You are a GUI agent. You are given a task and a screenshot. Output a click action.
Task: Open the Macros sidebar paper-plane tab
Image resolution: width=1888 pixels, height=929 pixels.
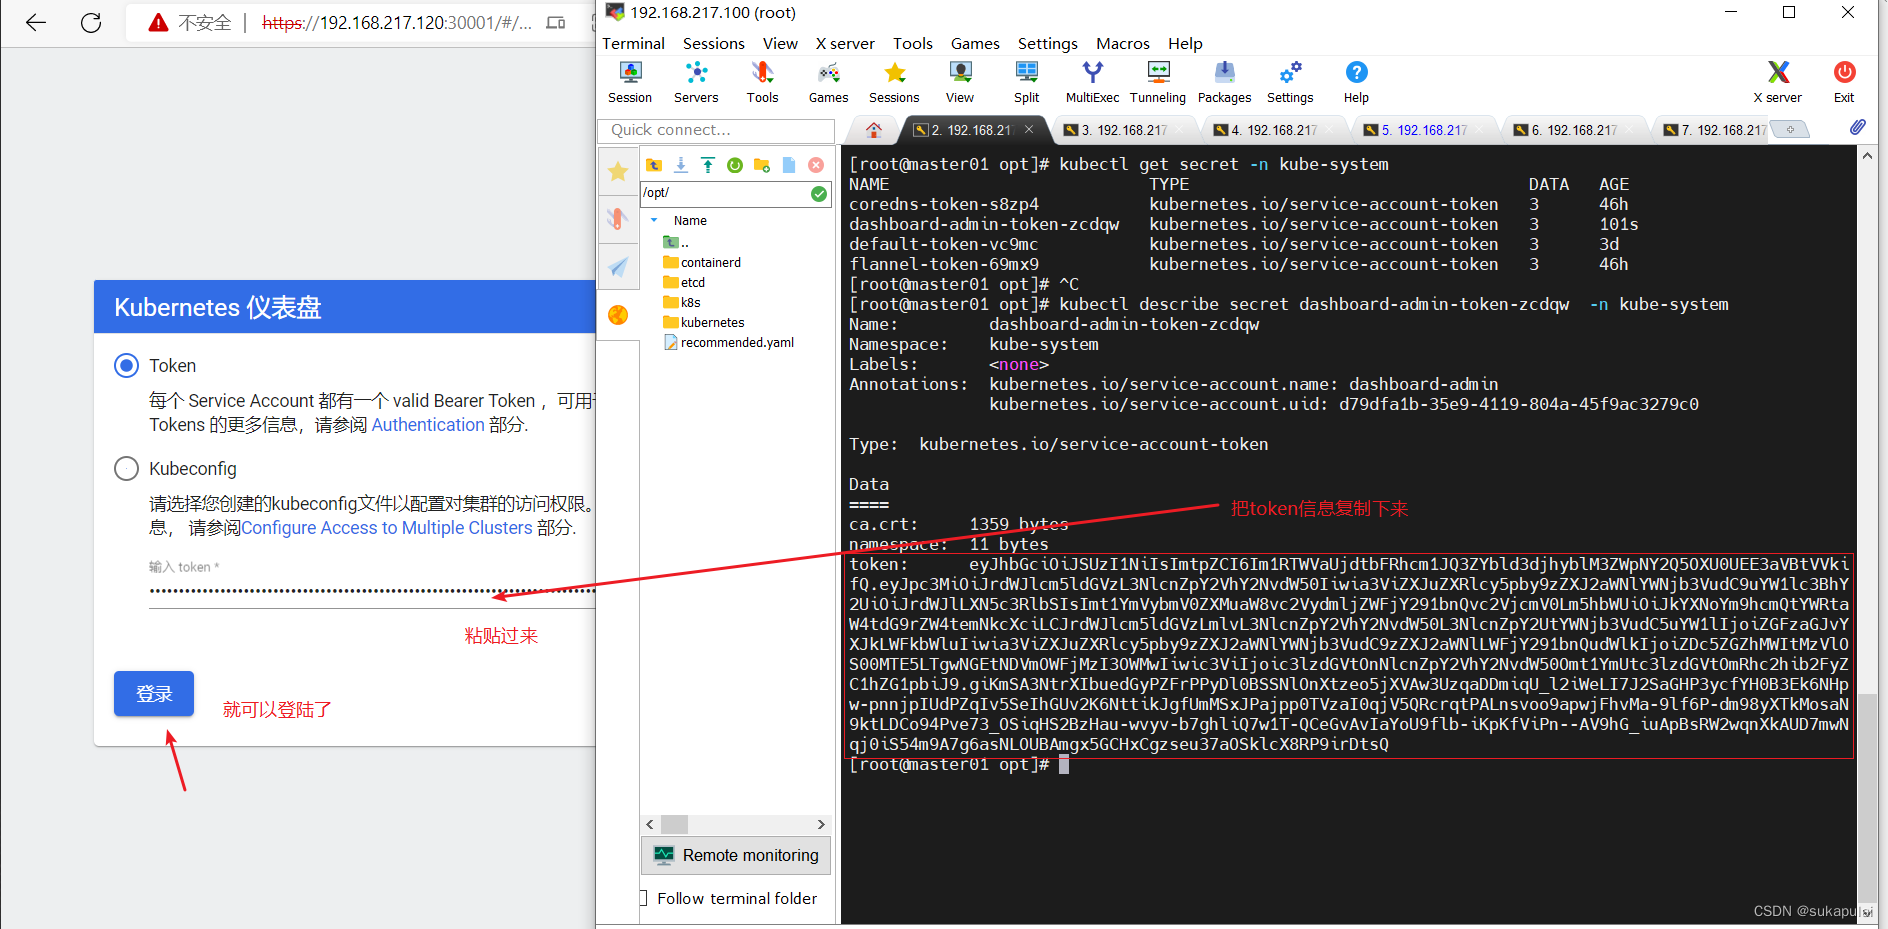coord(618,267)
